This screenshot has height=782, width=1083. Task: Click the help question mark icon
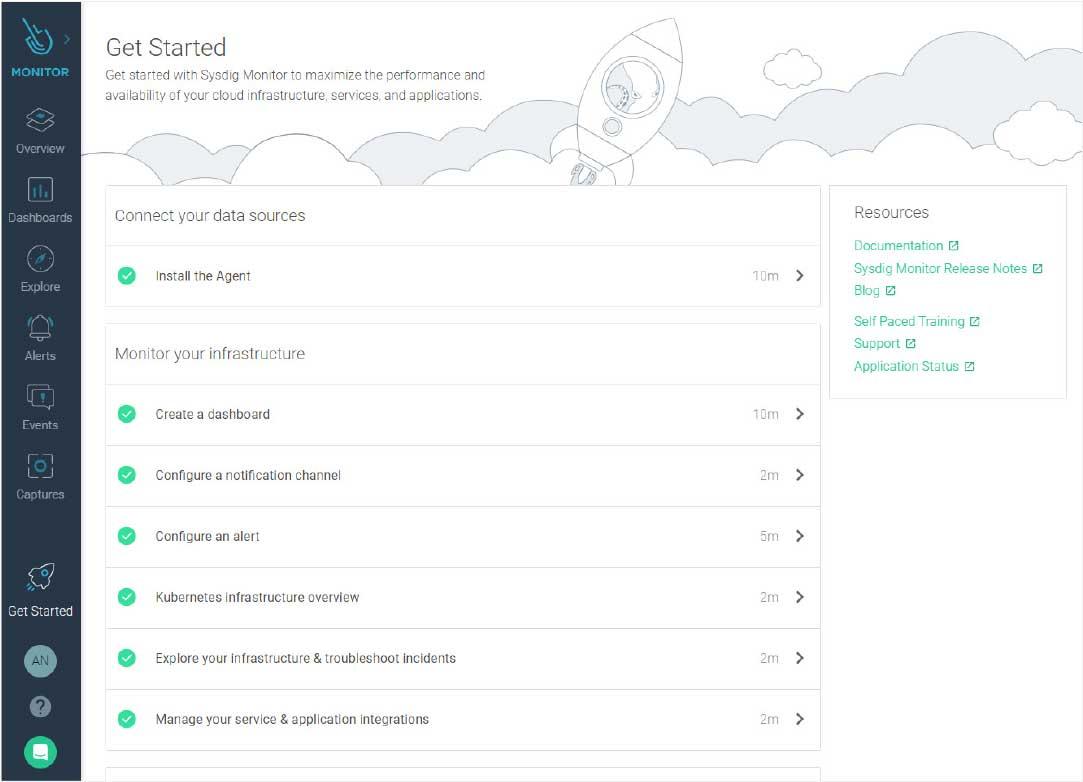pyautogui.click(x=40, y=706)
